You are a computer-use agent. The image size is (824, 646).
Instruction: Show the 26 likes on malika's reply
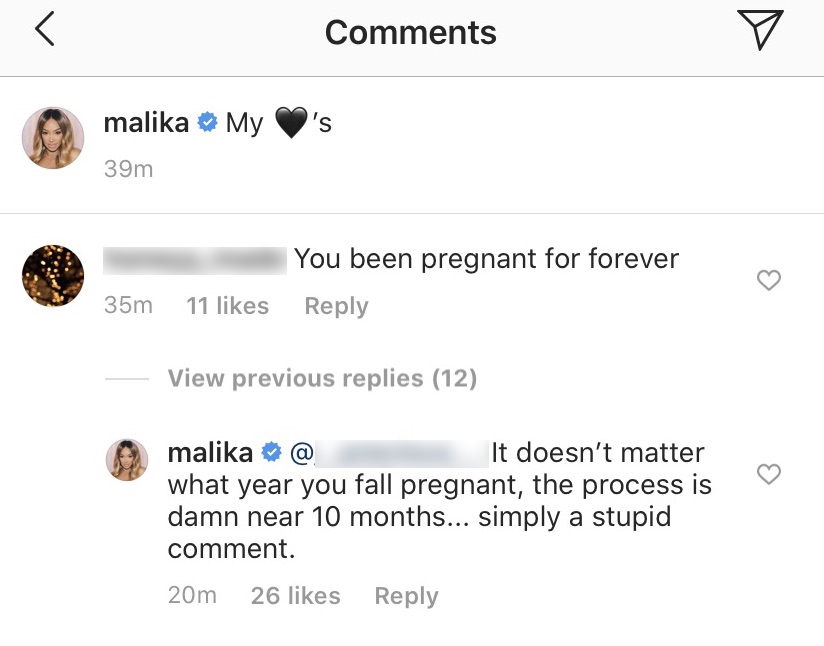(295, 595)
